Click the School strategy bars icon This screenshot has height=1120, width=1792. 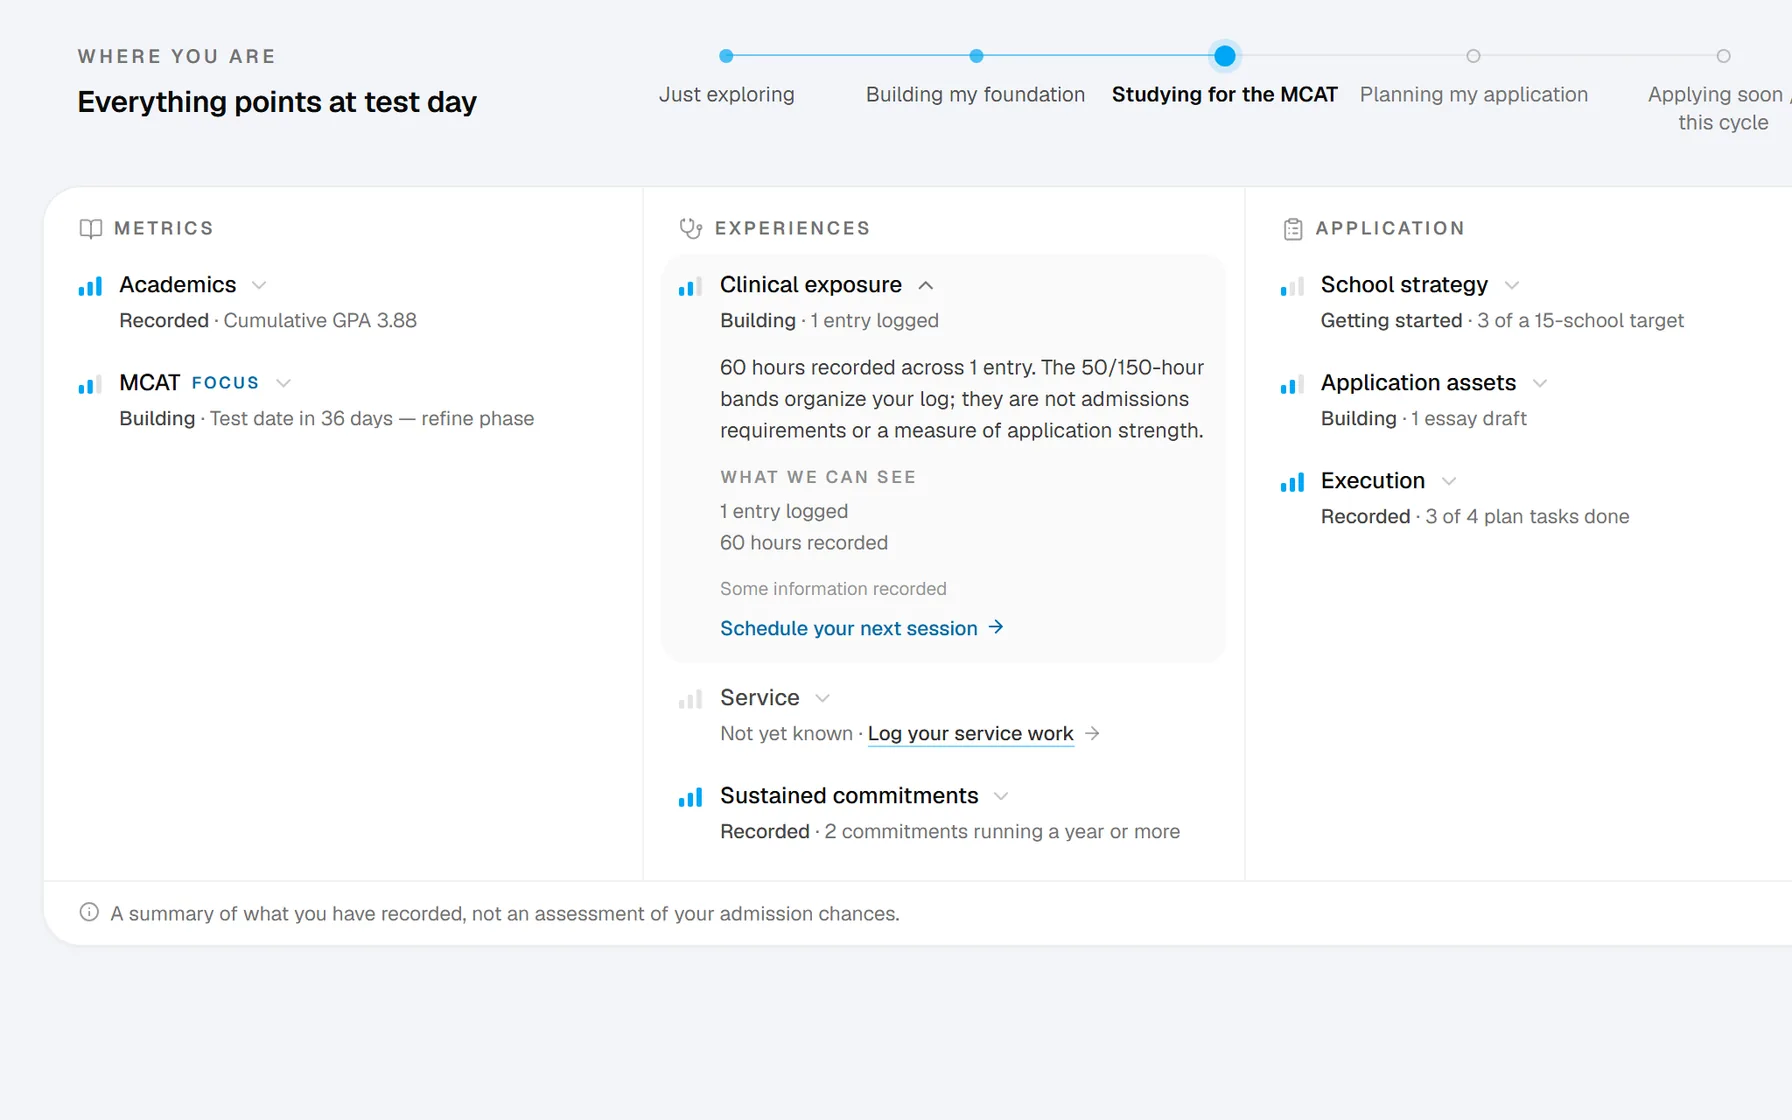click(1292, 287)
